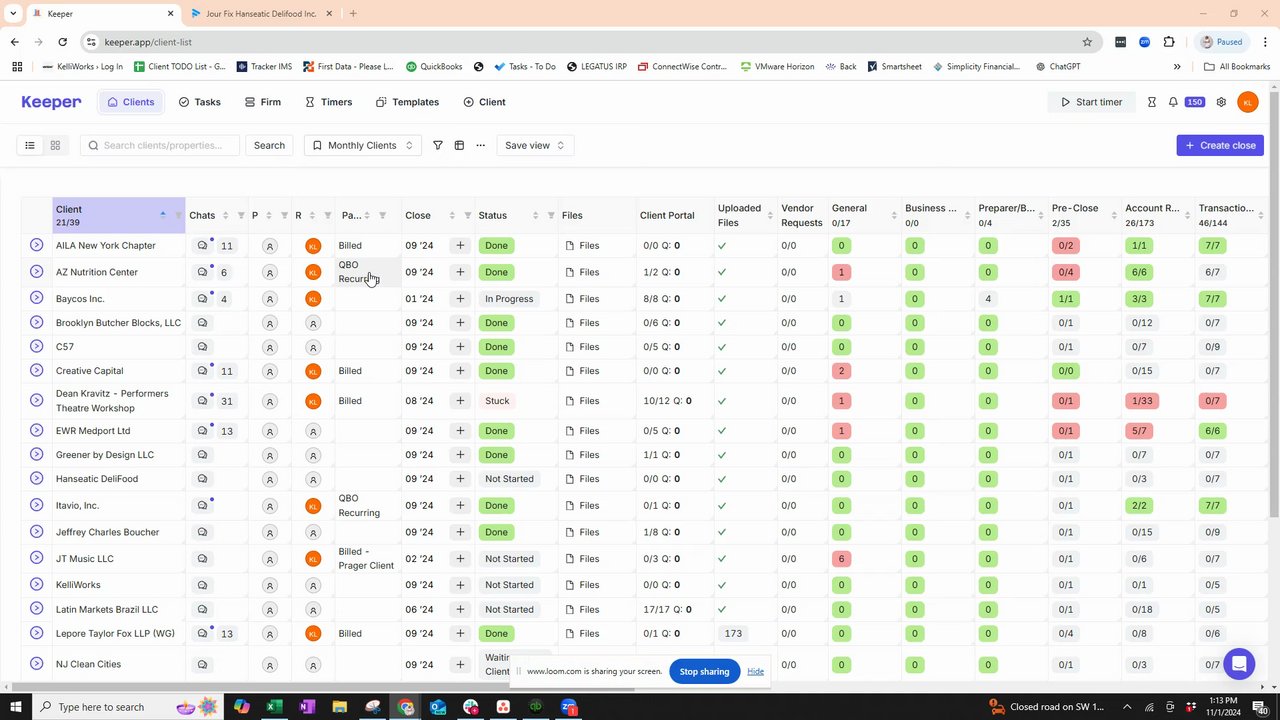The image size is (1280, 720).
Task: Sort the table by Chats column
Action: (x=226, y=216)
